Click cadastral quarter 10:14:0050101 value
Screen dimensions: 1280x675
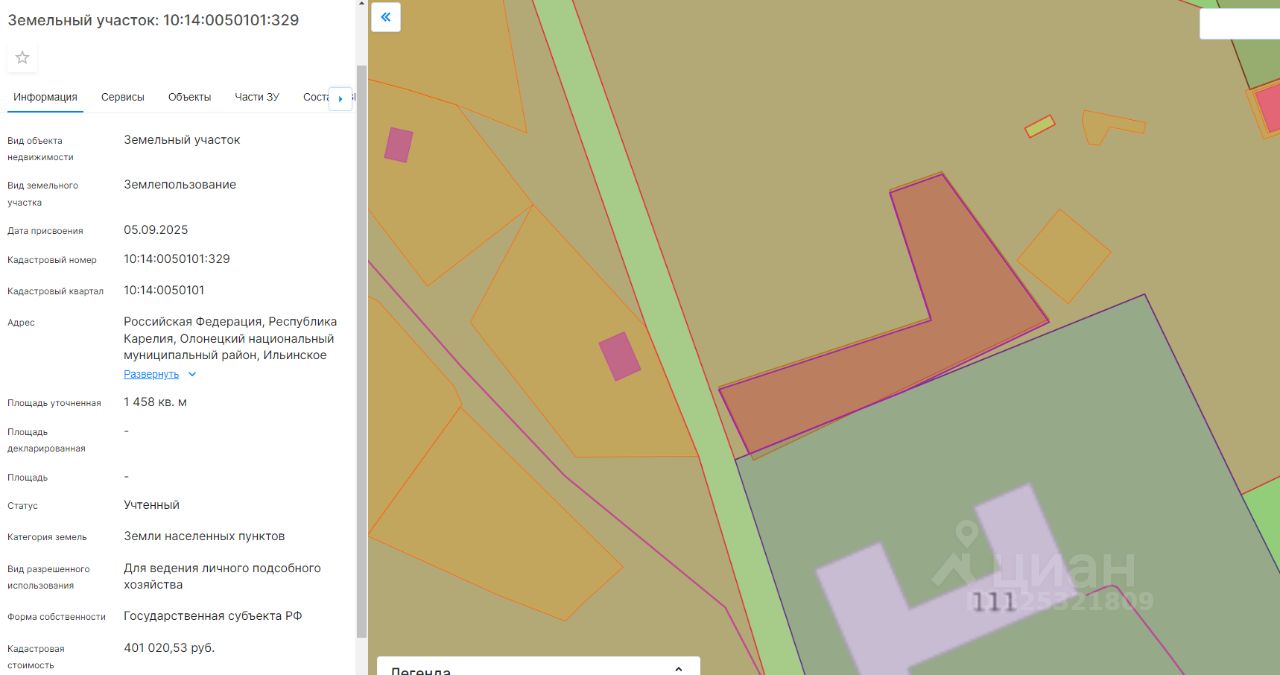click(164, 290)
